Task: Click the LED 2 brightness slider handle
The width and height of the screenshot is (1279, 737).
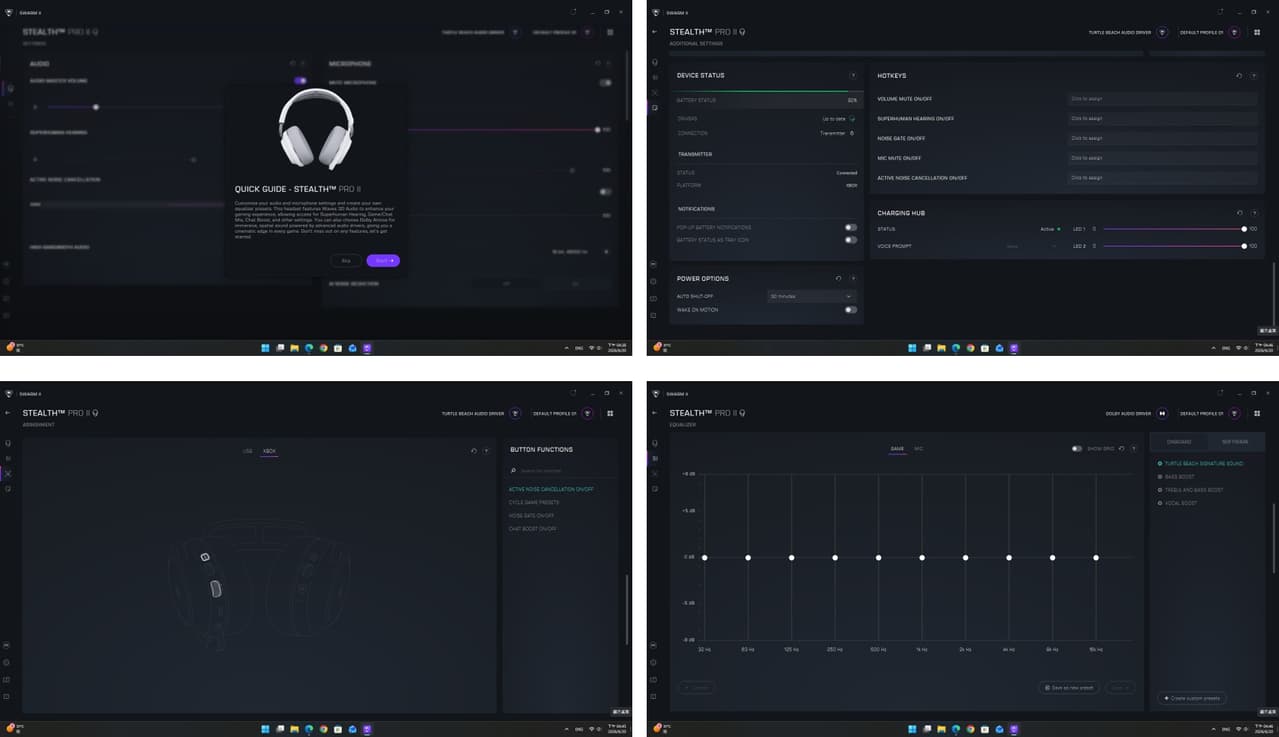Action: [1244, 245]
